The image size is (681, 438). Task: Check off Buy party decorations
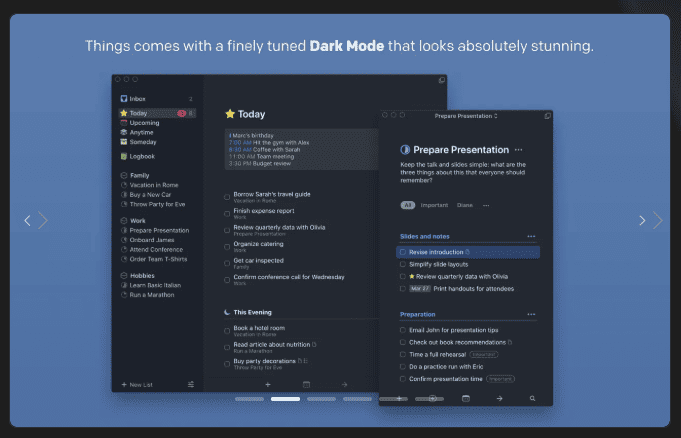(227, 364)
